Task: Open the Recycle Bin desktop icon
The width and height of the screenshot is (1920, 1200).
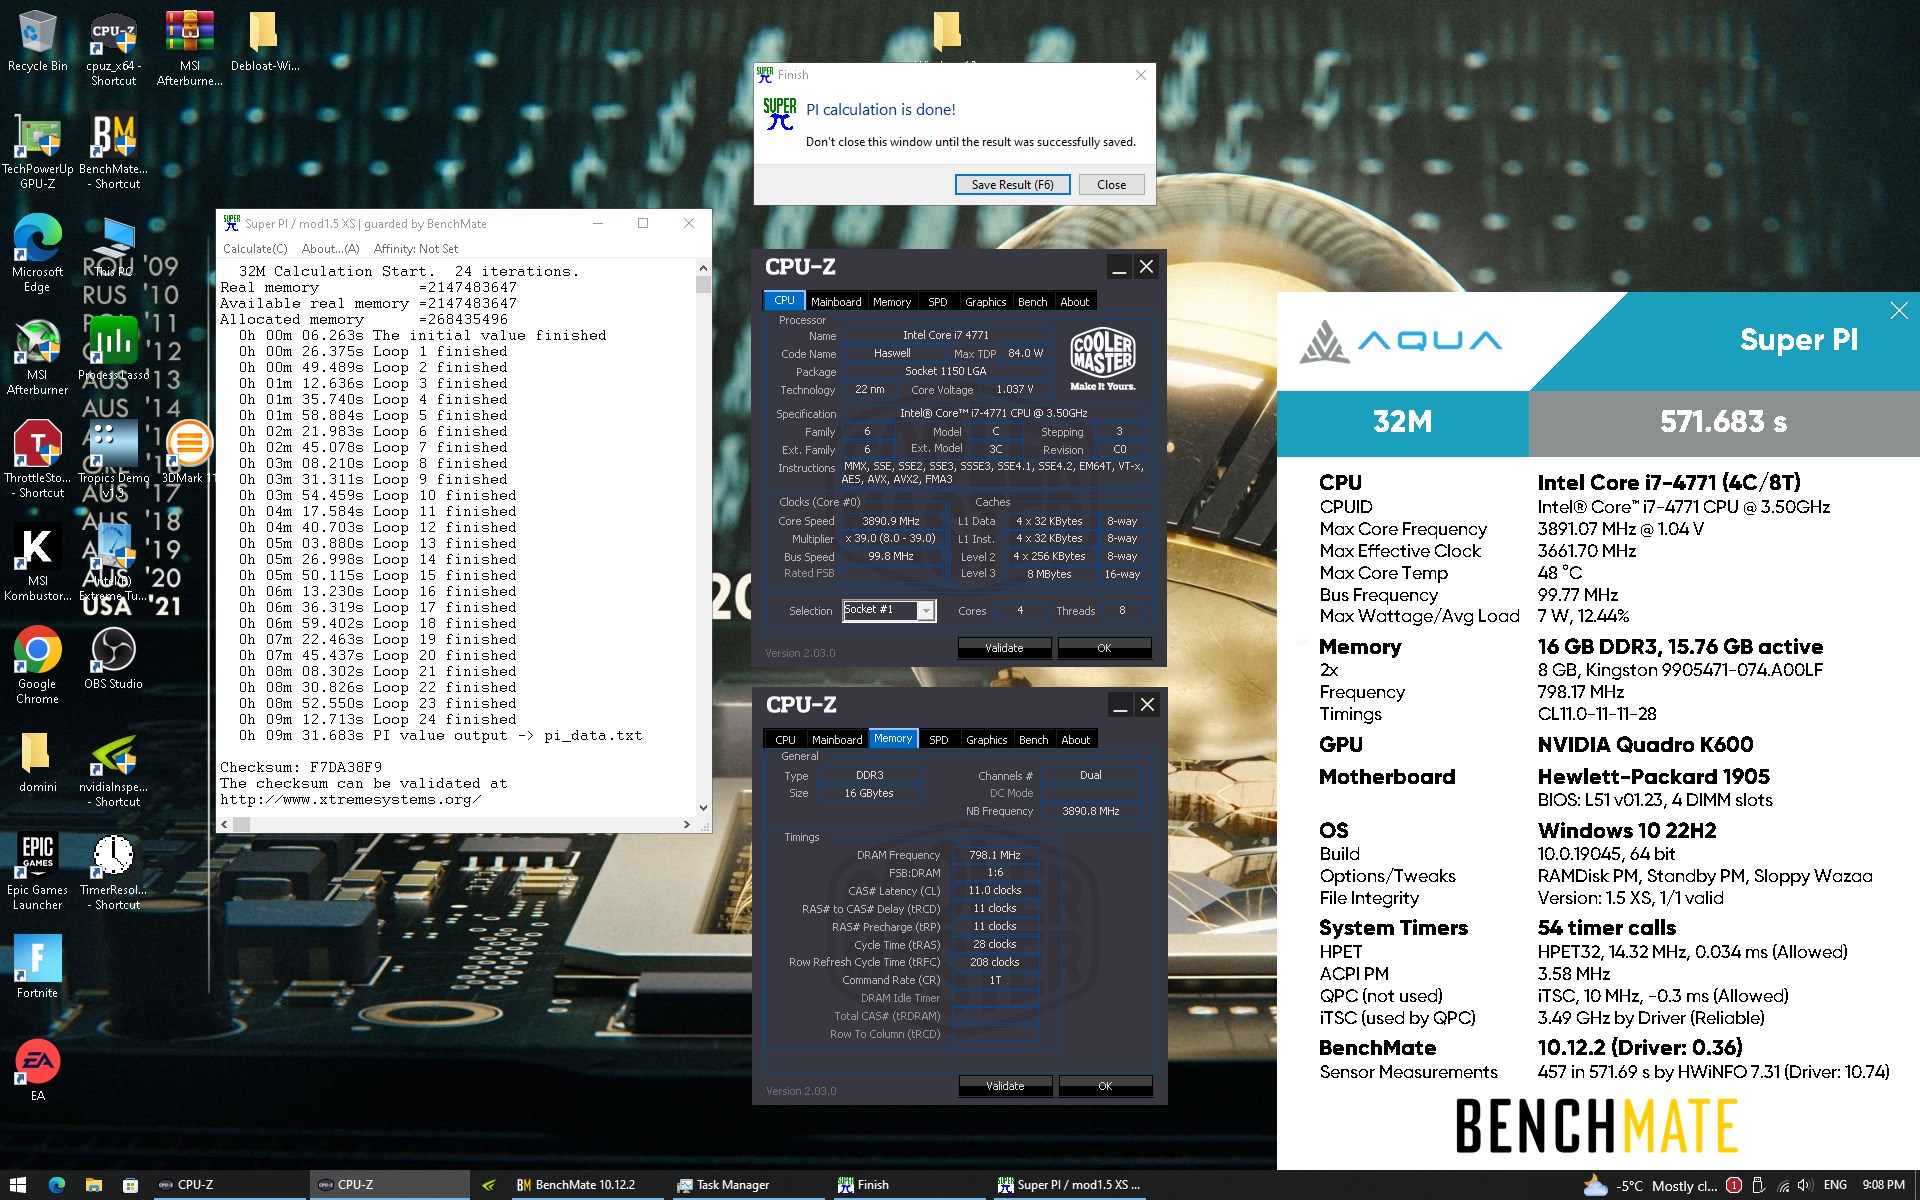Action: pyautogui.click(x=37, y=42)
